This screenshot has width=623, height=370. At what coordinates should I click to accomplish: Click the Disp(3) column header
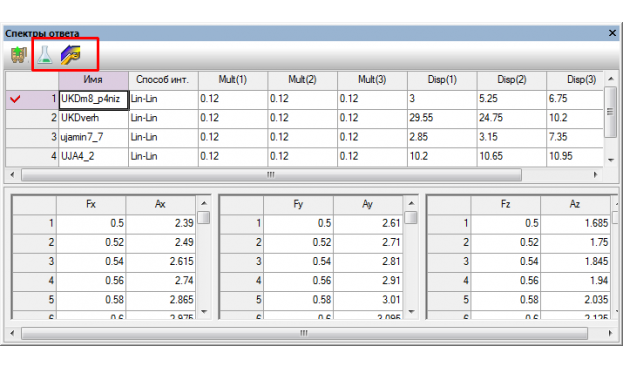click(x=575, y=80)
